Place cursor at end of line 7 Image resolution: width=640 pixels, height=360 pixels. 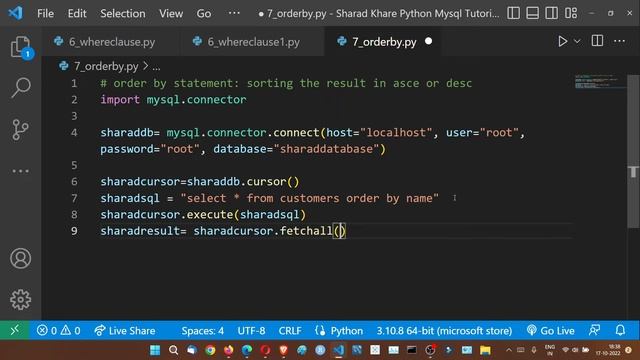[x=440, y=198]
